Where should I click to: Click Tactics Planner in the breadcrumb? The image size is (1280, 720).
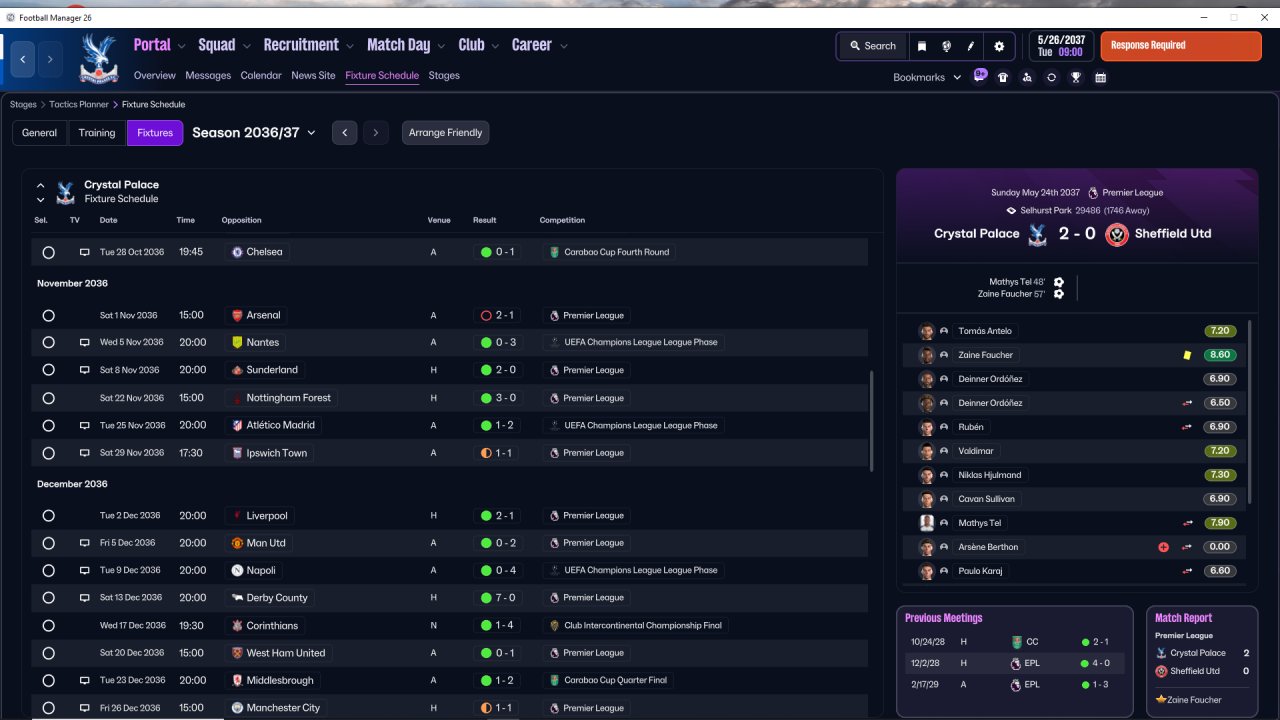79,104
